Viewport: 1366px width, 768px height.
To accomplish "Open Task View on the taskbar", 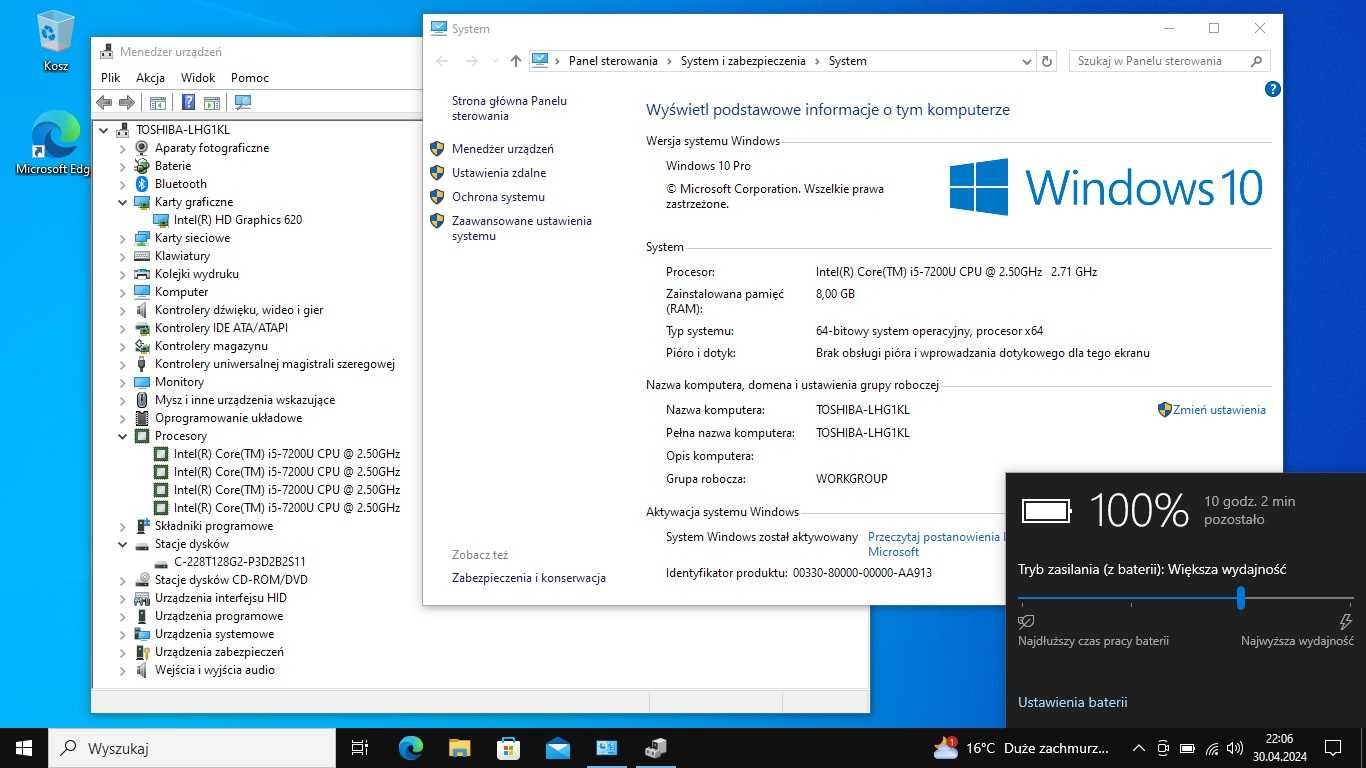I will 360,748.
